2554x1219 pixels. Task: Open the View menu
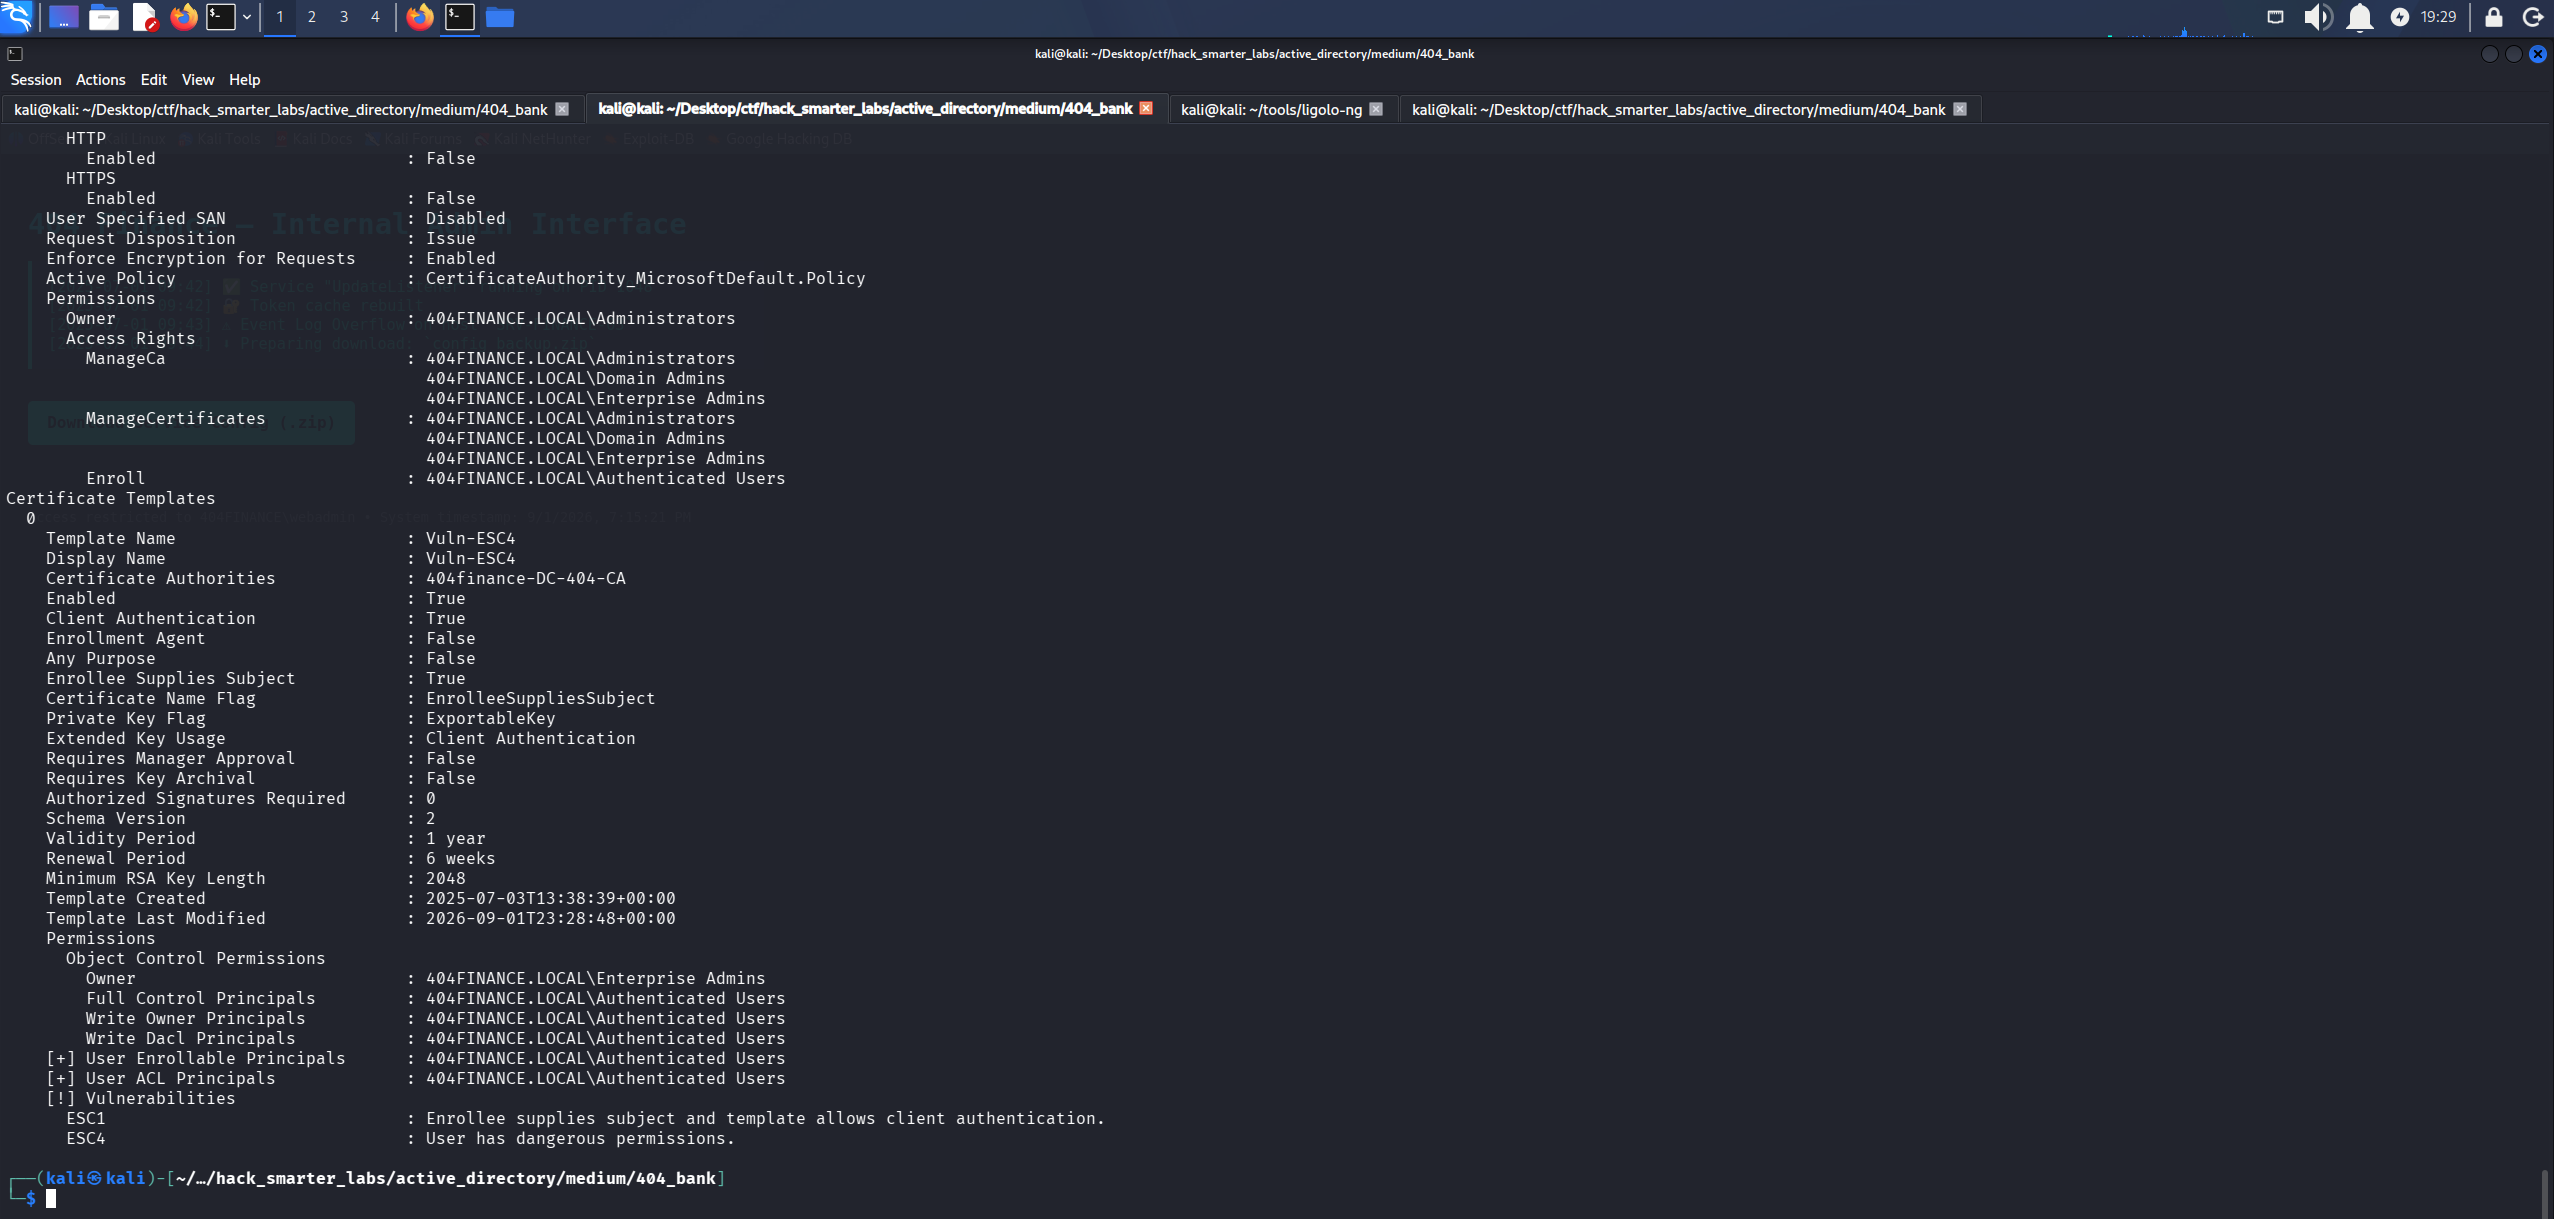coord(198,80)
